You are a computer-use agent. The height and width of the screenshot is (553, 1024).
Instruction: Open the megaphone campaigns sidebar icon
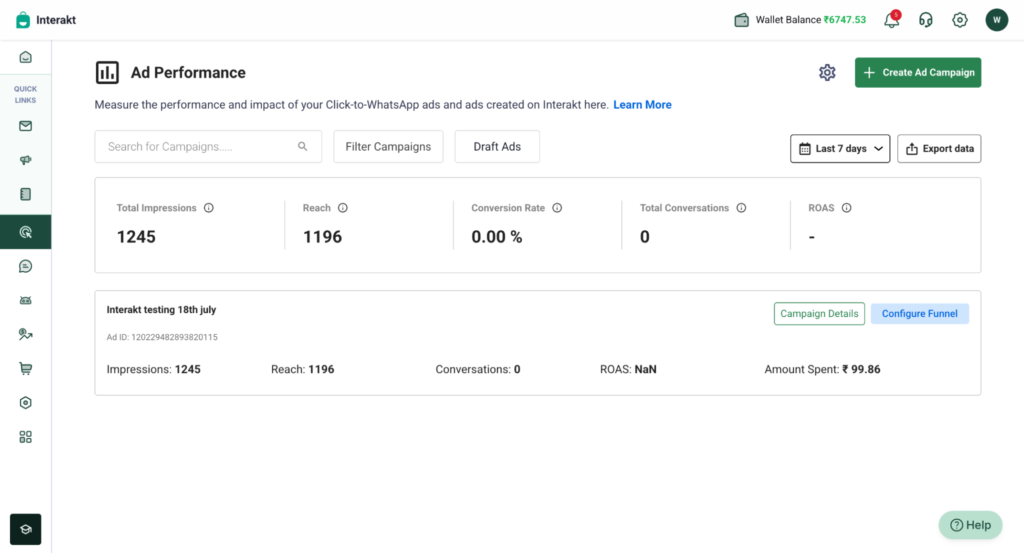[25, 160]
